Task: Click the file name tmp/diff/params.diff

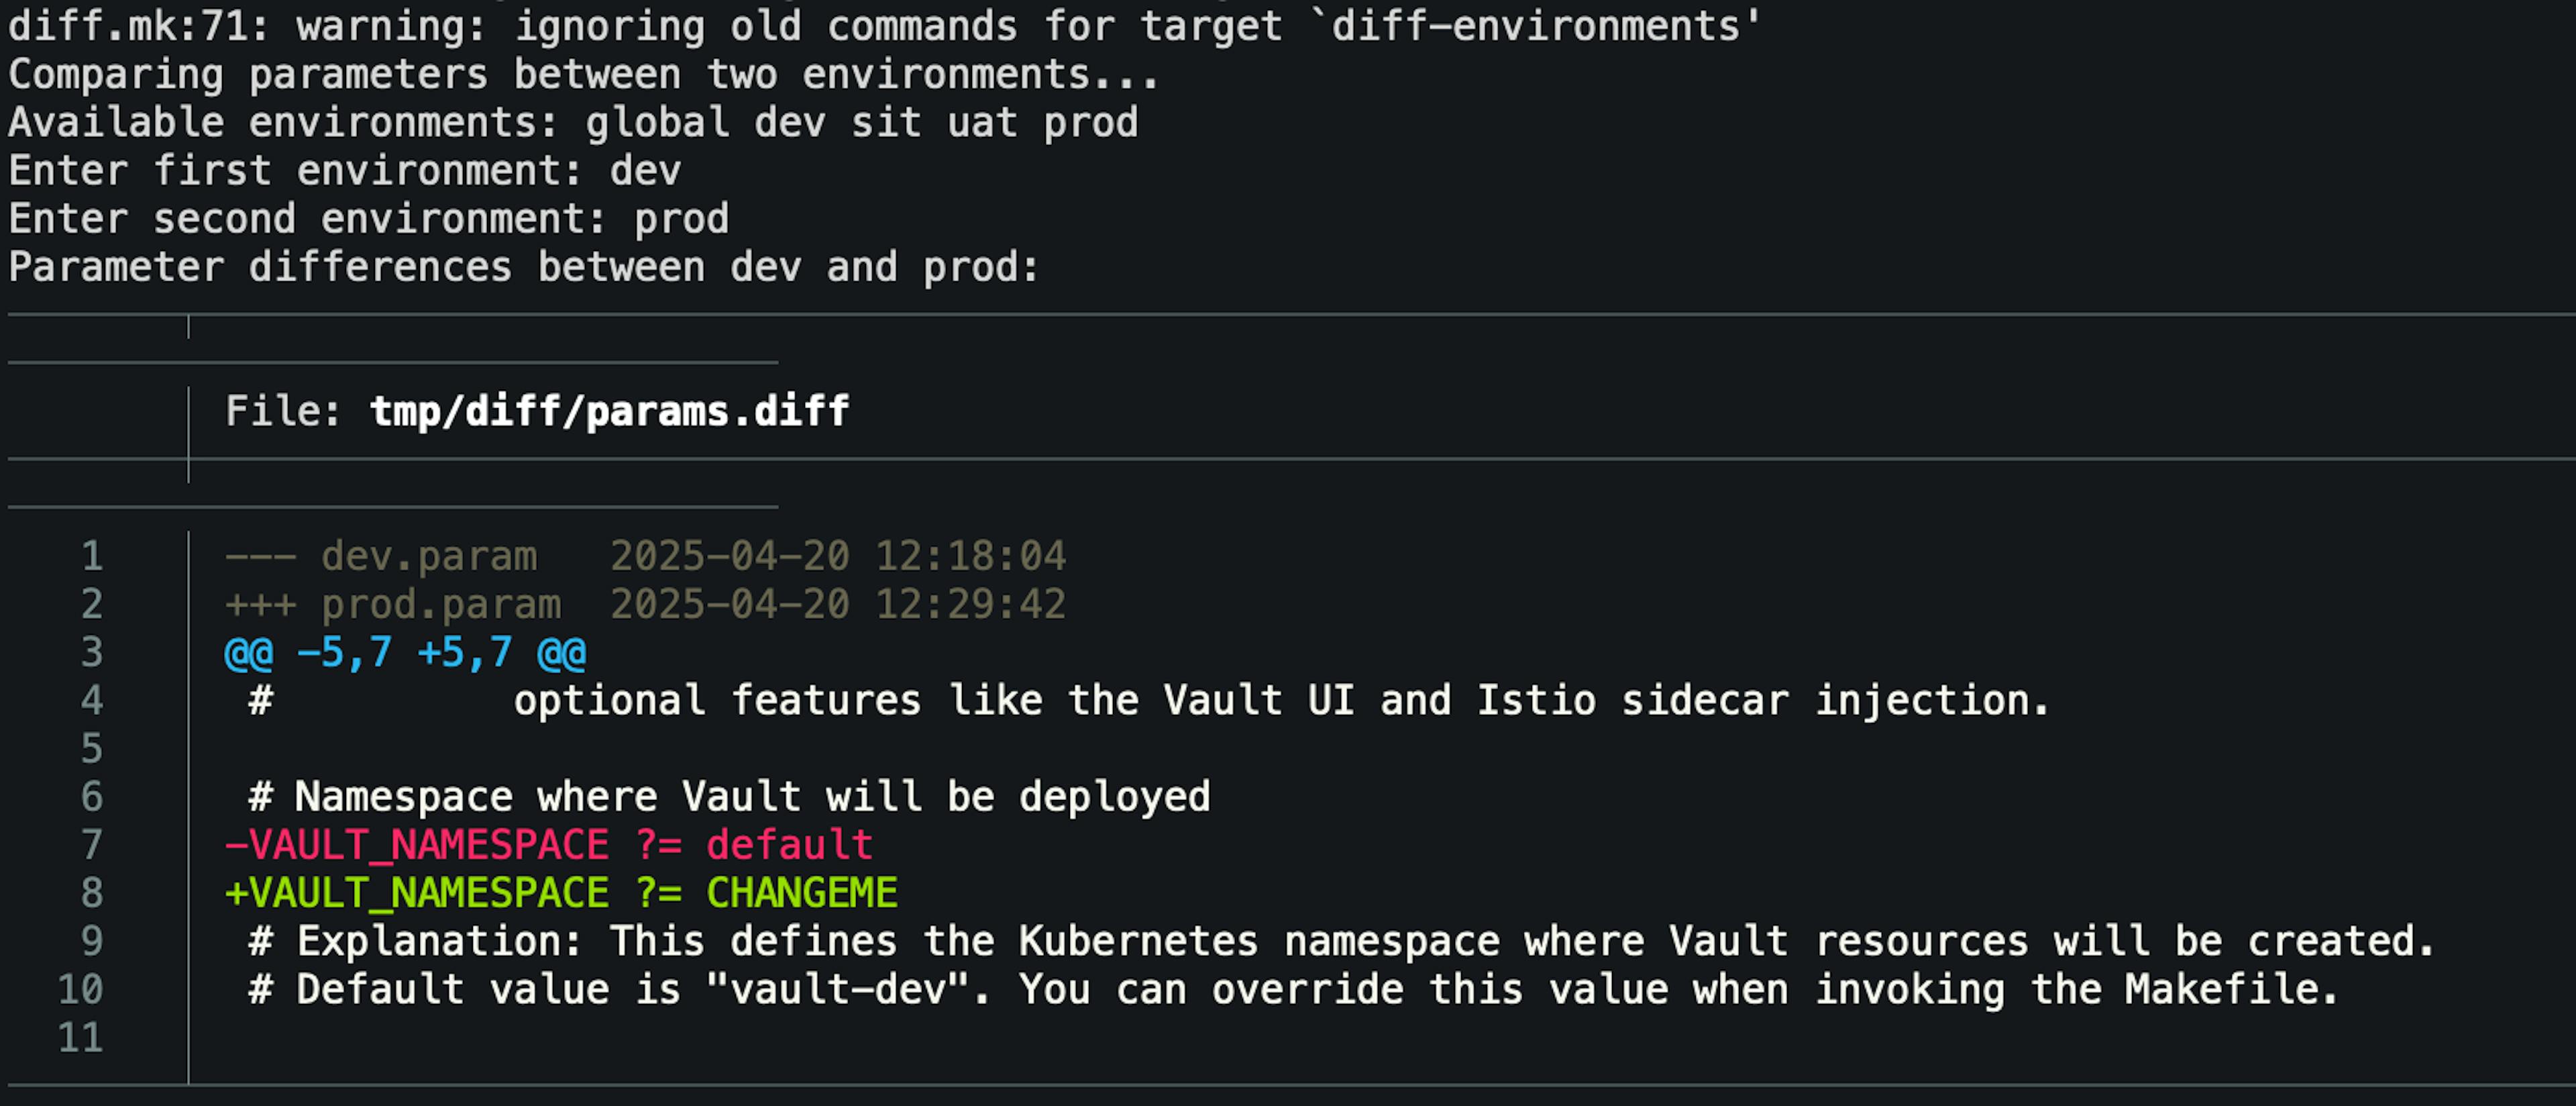Action: pyautogui.click(x=609, y=411)
